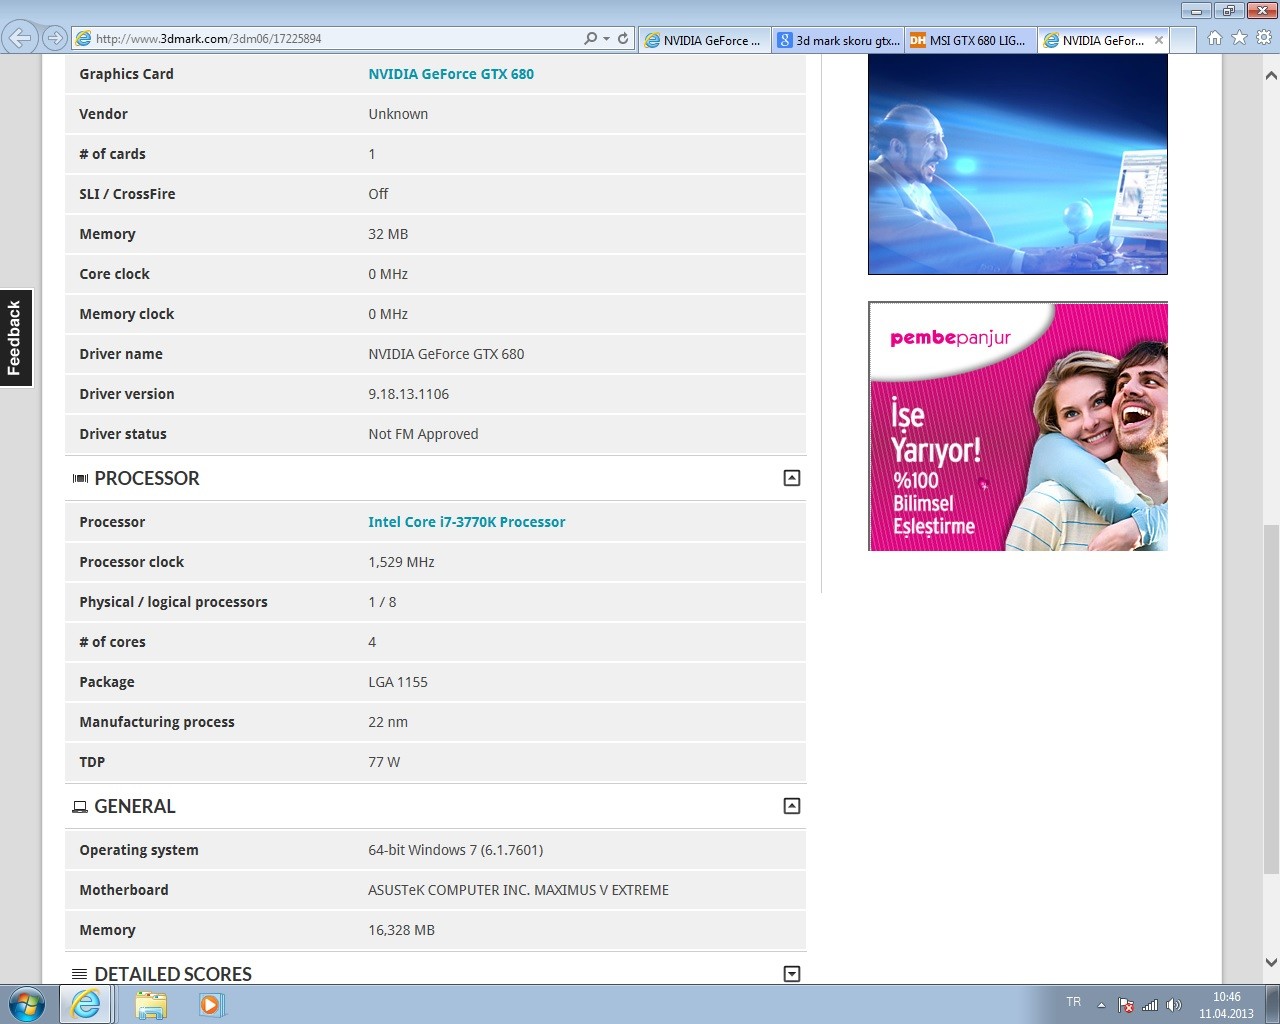This screenshot has width=1280, height=1024.
Task: Collapse the PROCESSOR section
Action: (x=792, y=478)
